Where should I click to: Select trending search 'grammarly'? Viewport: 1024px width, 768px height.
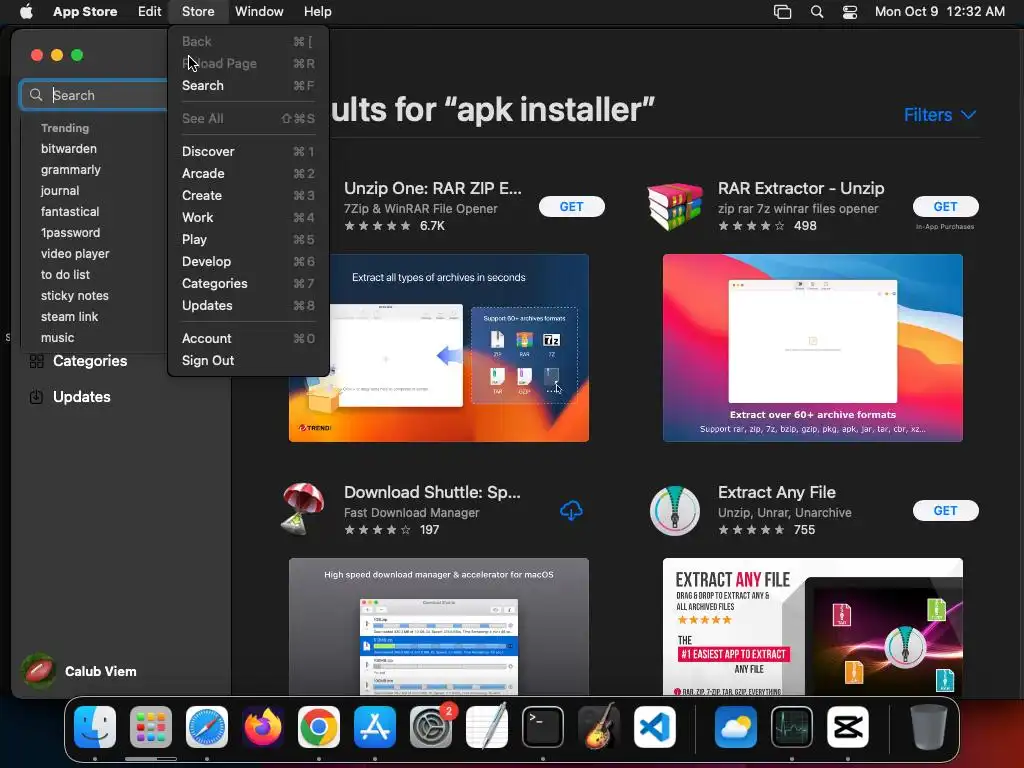point(71,170)
